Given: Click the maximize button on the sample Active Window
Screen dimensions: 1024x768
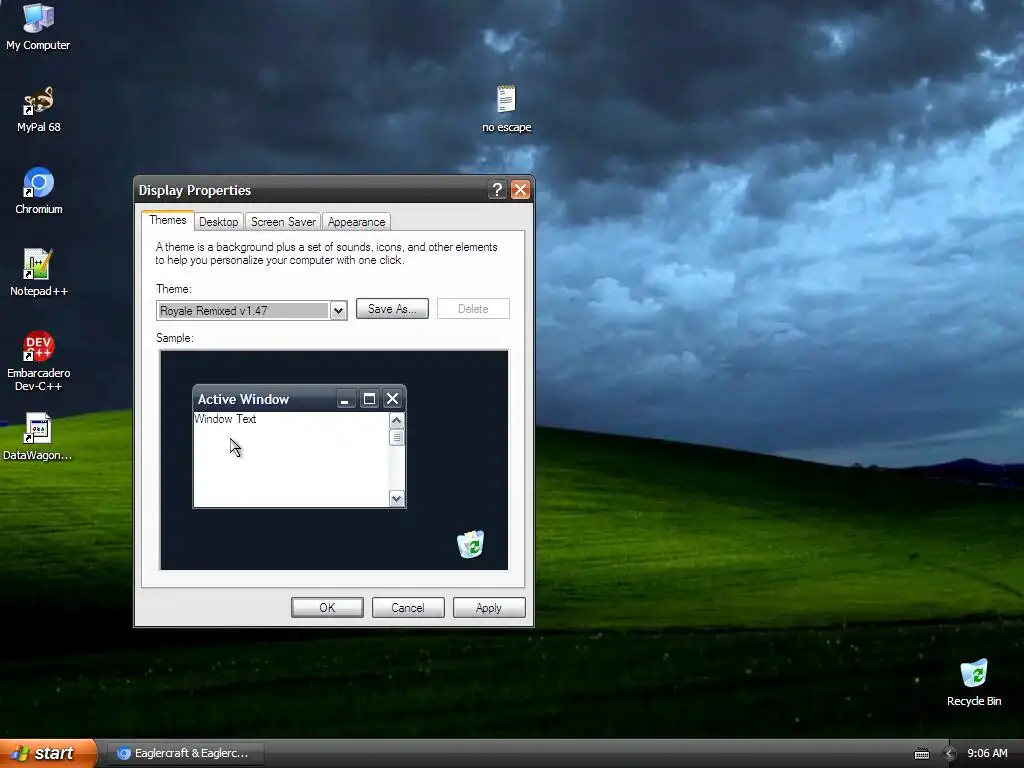Looking at the screenshot, I should point(369,399).
